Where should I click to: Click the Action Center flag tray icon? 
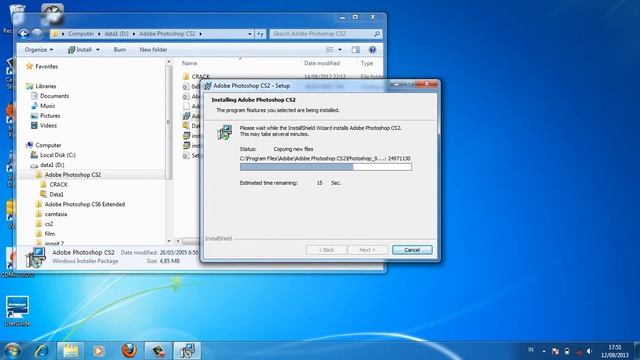coord(555,351)
